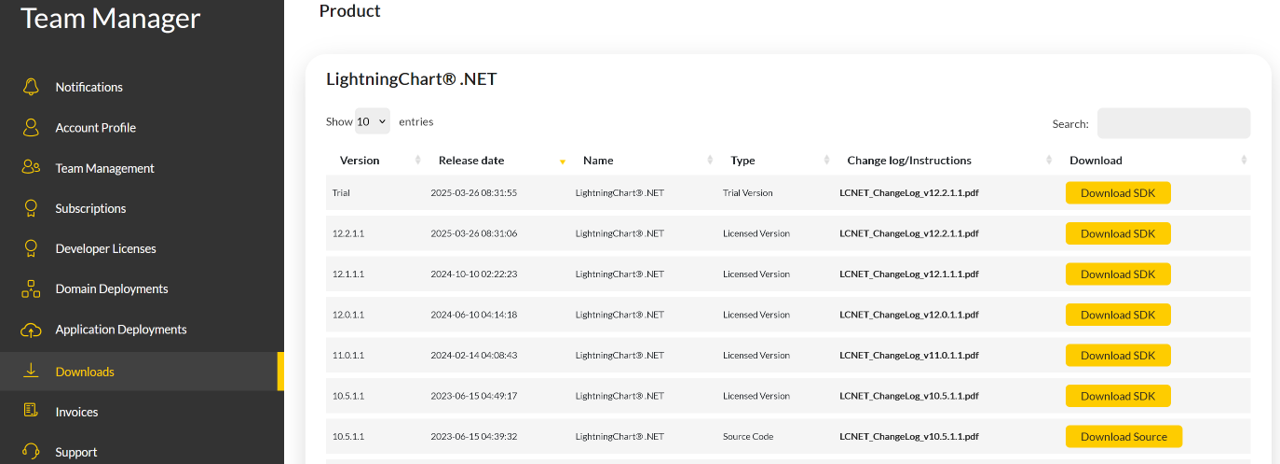Click release date 2024-02-14 04:08:43
Image resolution: width=1280 pixels, height=464 pixels.
pyautogui.click(x=474, y=355)
